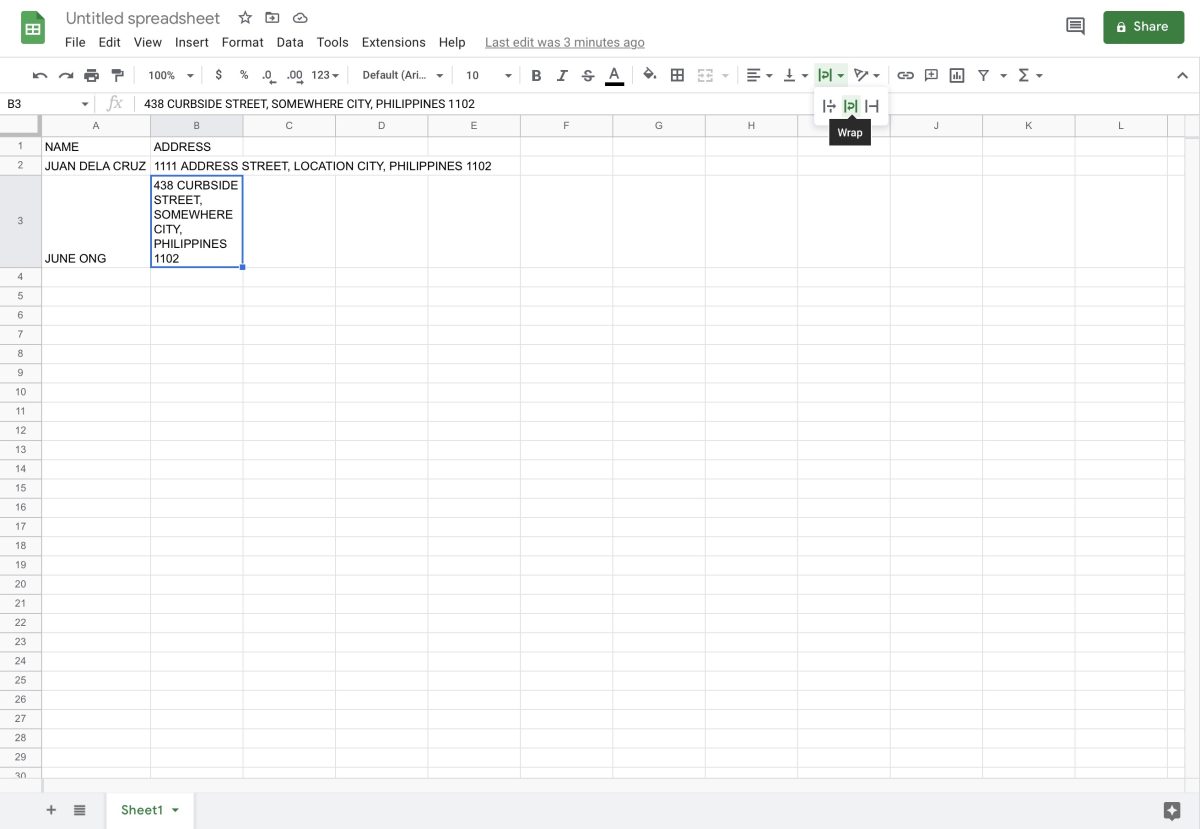Open the functions sigma menu
This screenshot has width=1200, height=829.
(1026, 75)
